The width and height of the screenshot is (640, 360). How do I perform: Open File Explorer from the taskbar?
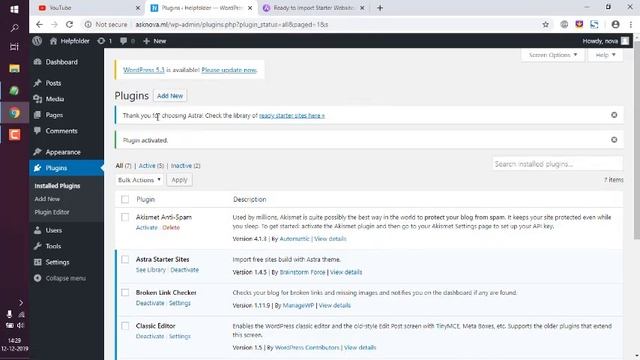point(14,68)
